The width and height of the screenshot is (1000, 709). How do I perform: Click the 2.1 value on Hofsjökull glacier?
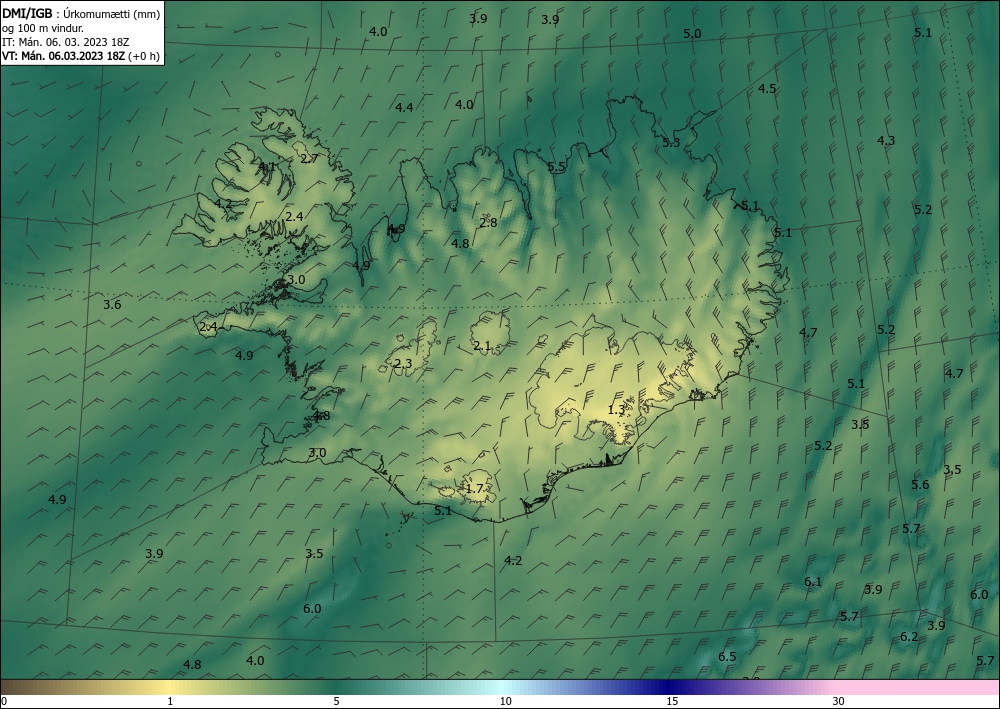pos(482,346)
